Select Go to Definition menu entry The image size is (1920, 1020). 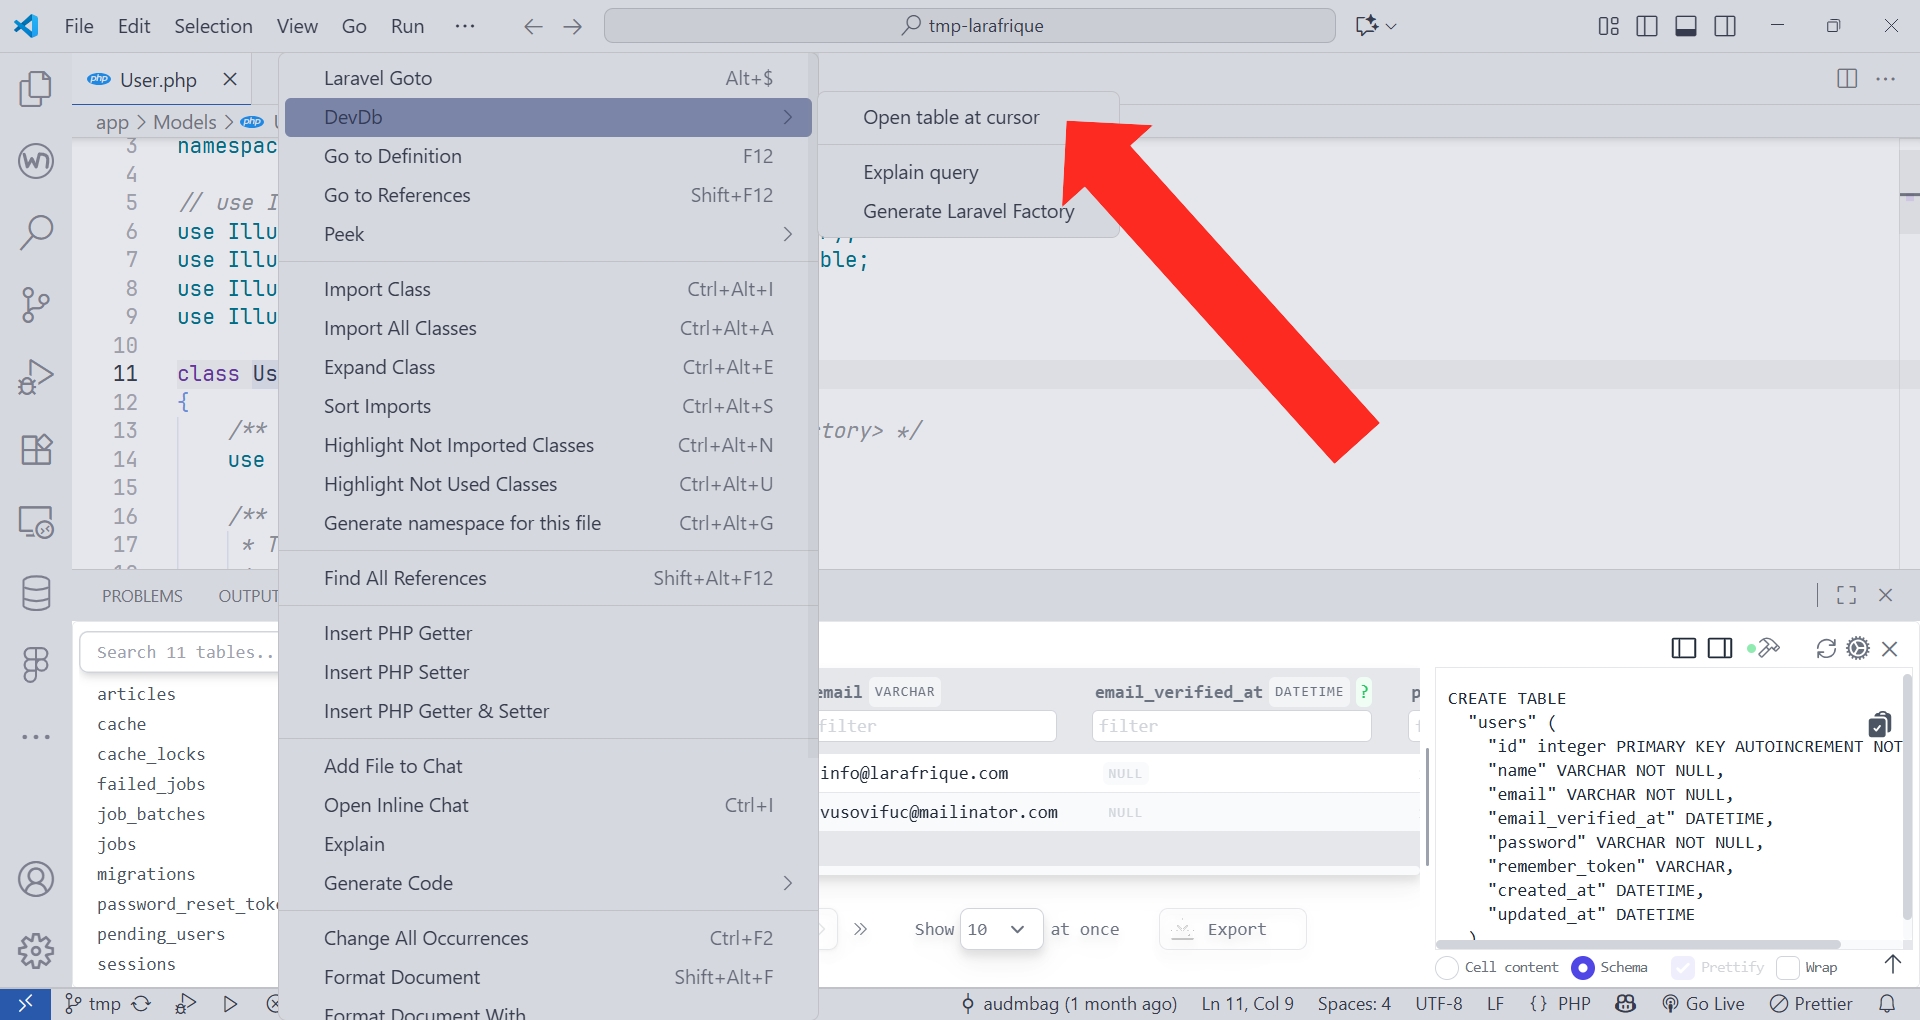tap(393, 156)
